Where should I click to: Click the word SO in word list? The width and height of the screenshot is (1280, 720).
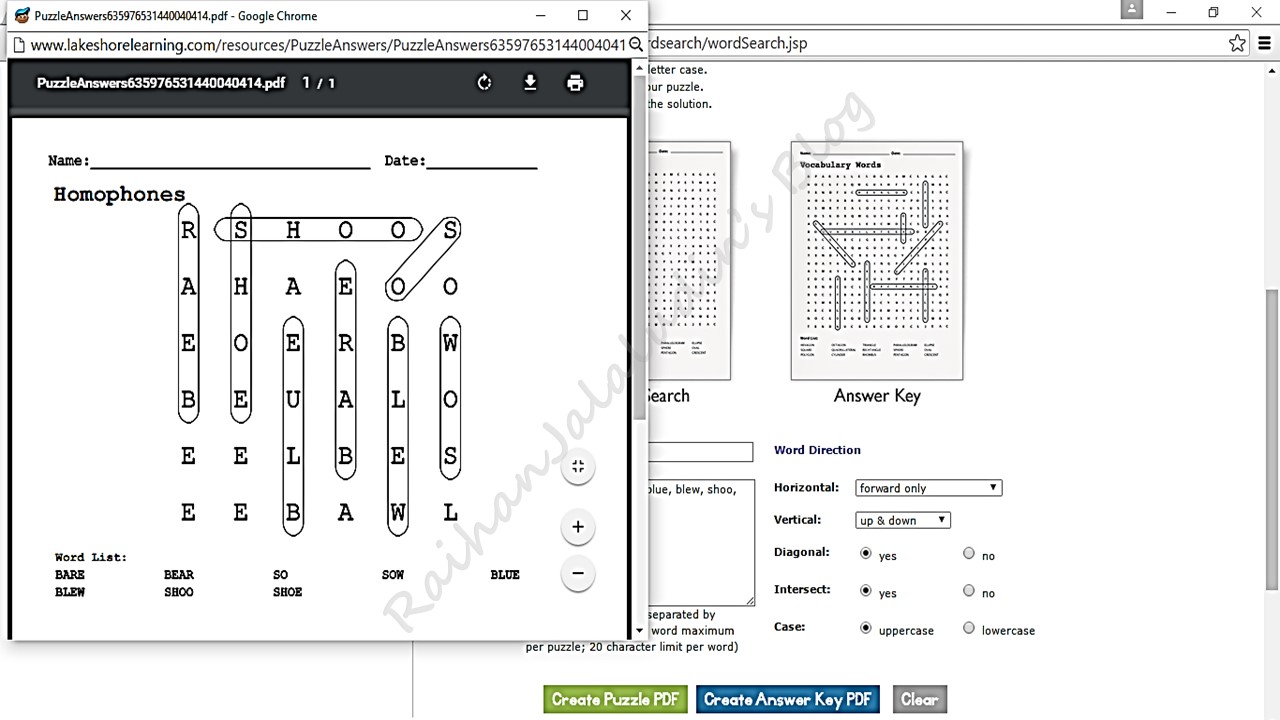pyautogui.click(x=280, y=575)
